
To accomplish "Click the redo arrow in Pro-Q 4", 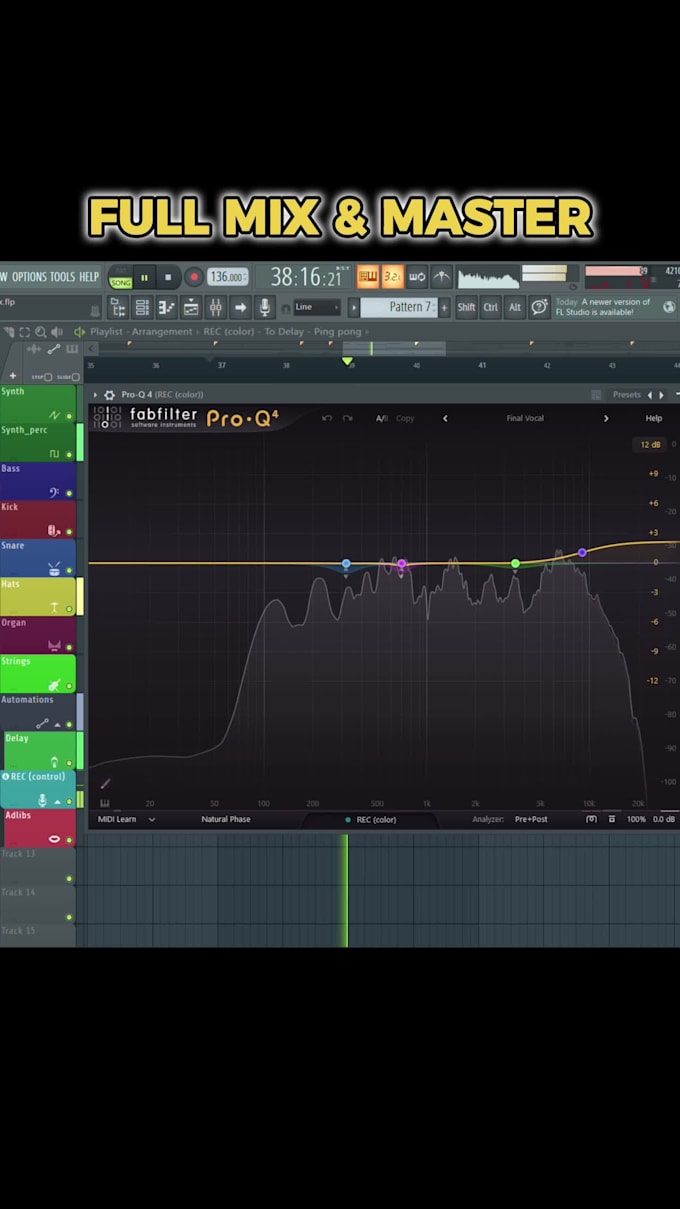I will 347,418.
